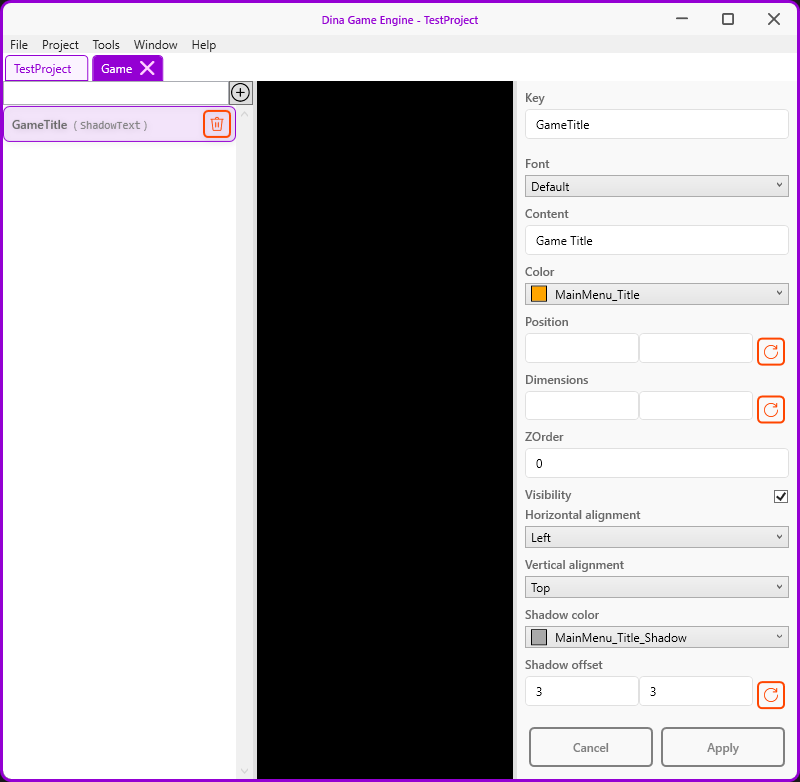Viewport: 800px width, 782px height.
Task: Click the new element name field beside plus
Action: click(116, 93)
